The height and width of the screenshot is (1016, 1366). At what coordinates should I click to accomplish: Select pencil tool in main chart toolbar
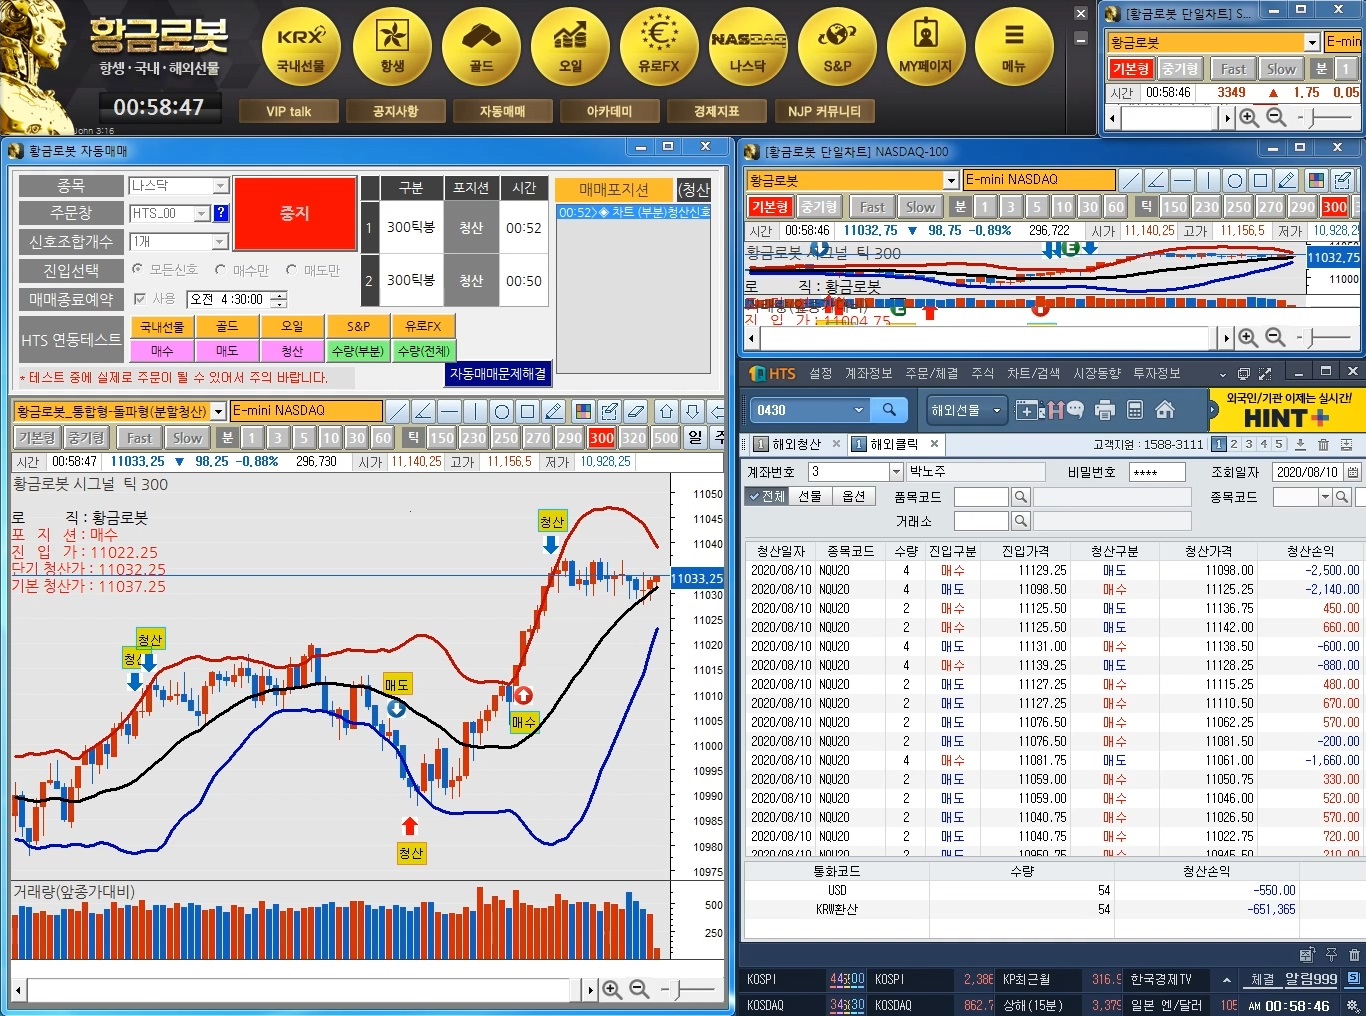pyautogui.click(x=553, y=411)
